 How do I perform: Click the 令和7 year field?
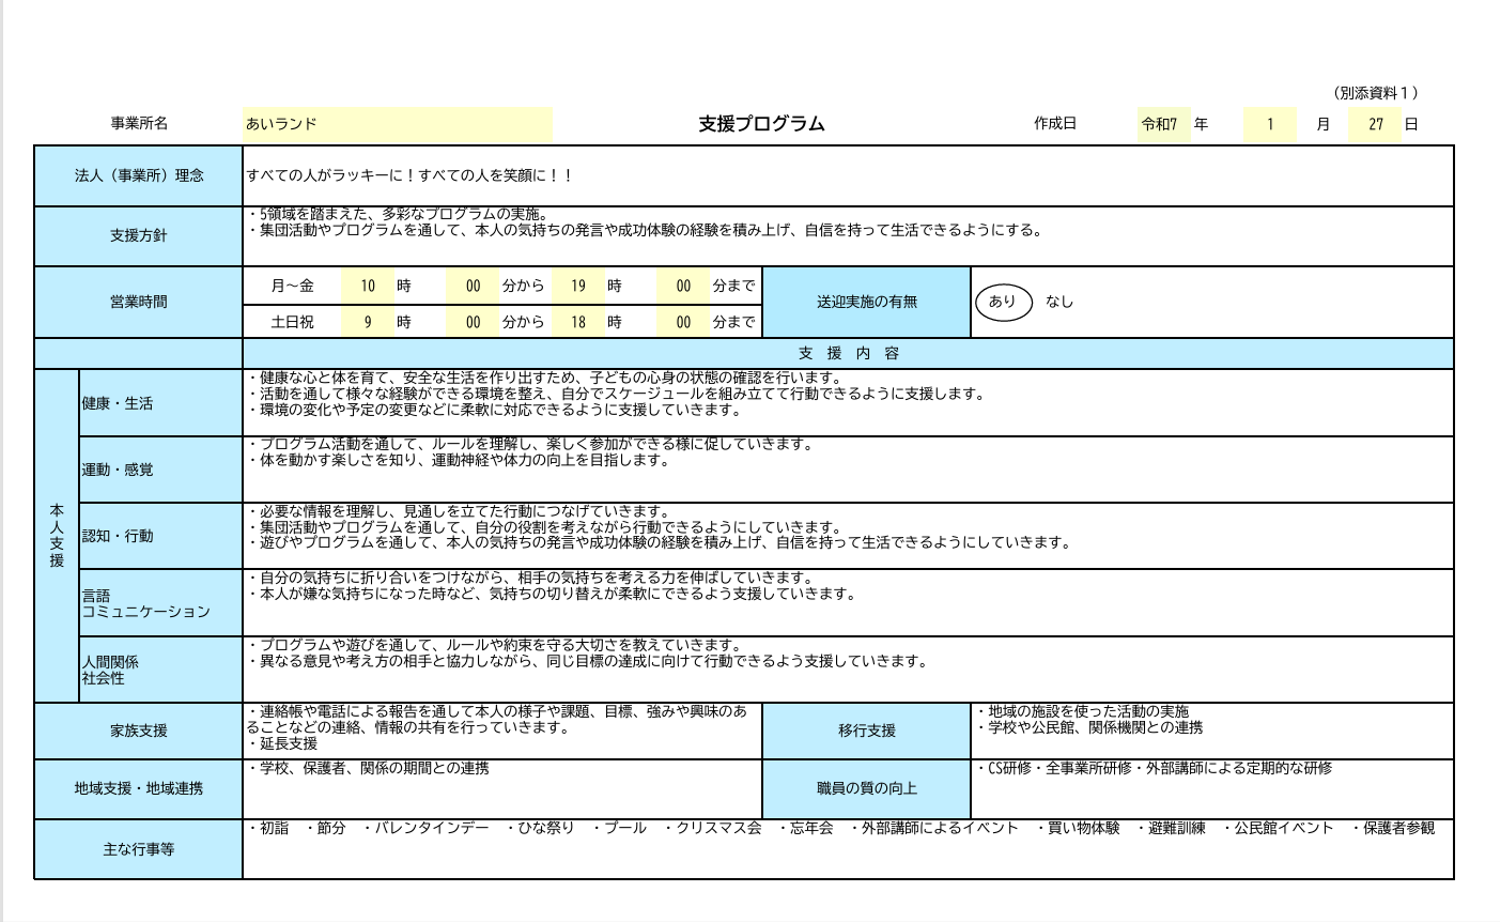click(1163, 124)
